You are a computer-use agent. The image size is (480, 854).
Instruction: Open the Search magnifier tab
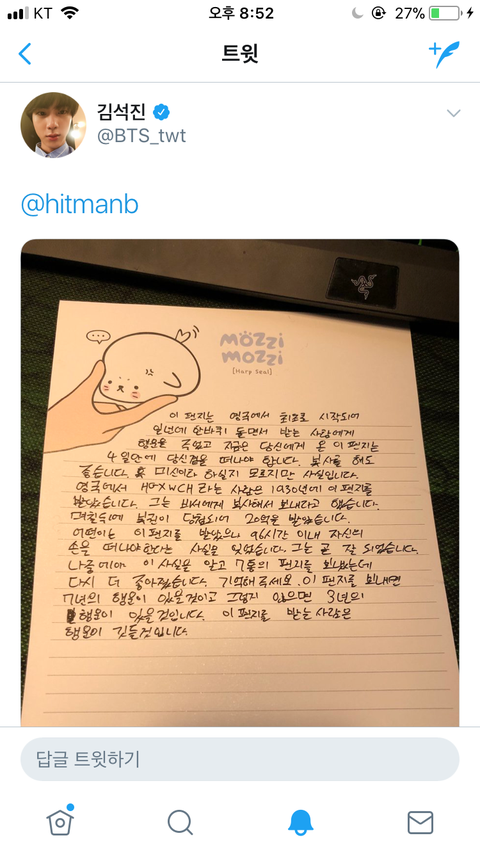[180, 822]
